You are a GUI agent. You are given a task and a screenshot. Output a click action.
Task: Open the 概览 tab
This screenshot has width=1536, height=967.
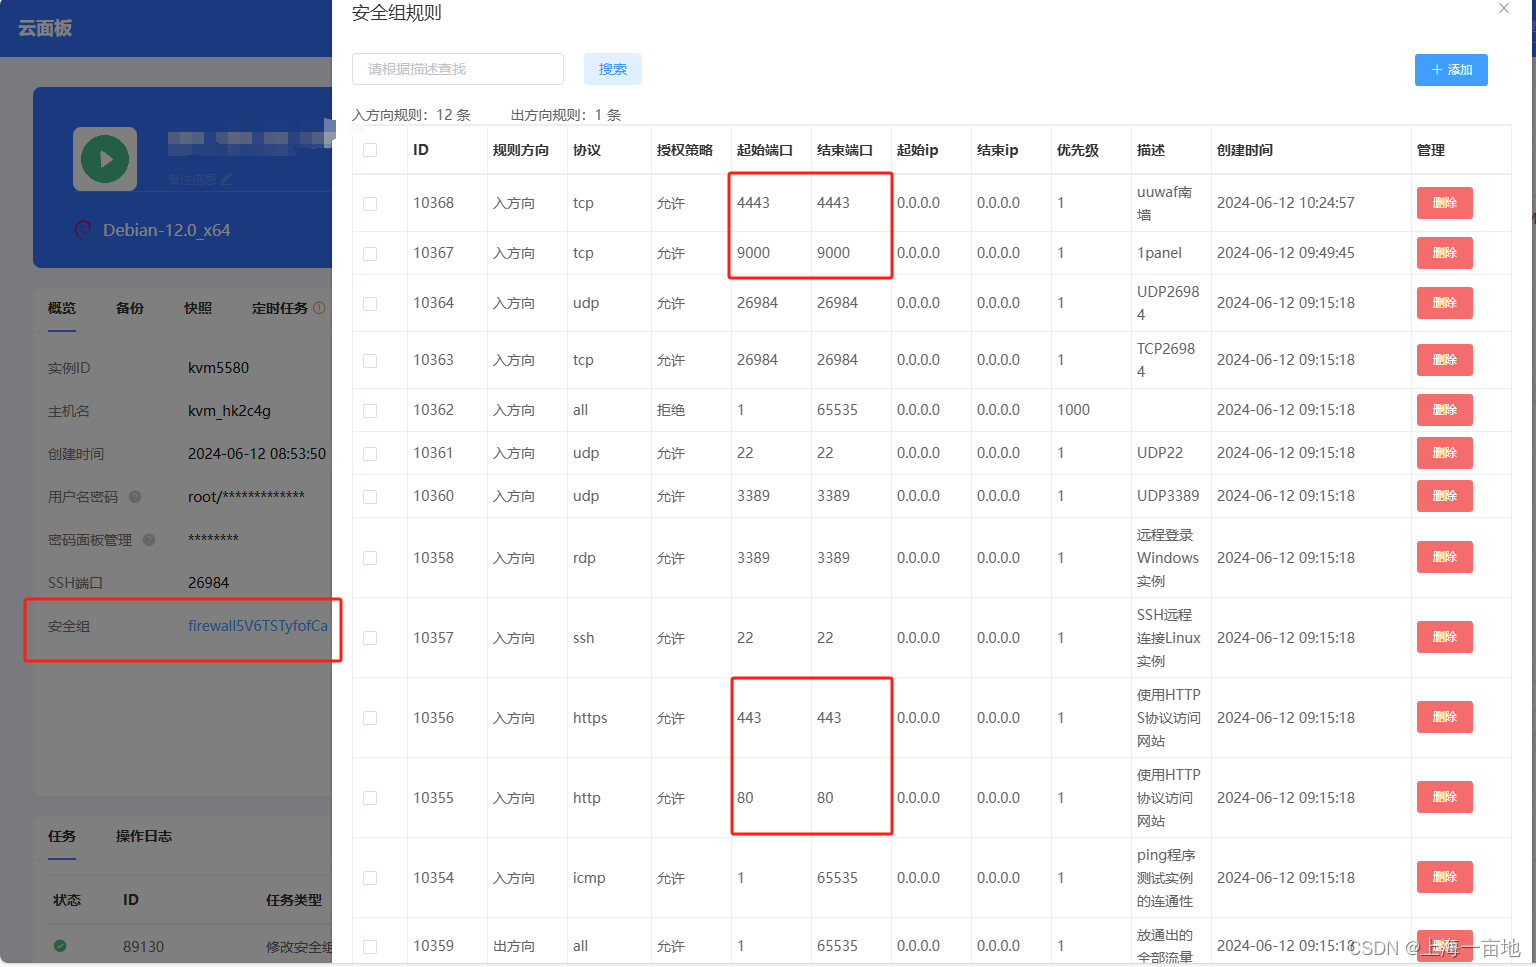[x=62, y=308]
